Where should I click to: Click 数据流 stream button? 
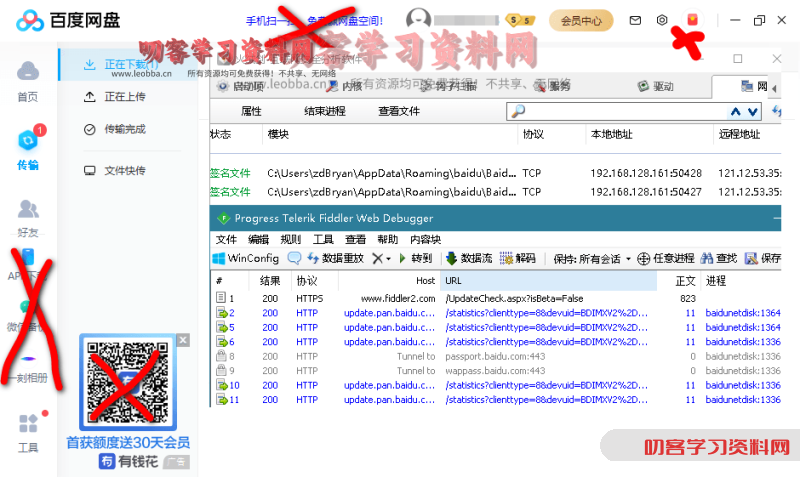coord(469,259)
